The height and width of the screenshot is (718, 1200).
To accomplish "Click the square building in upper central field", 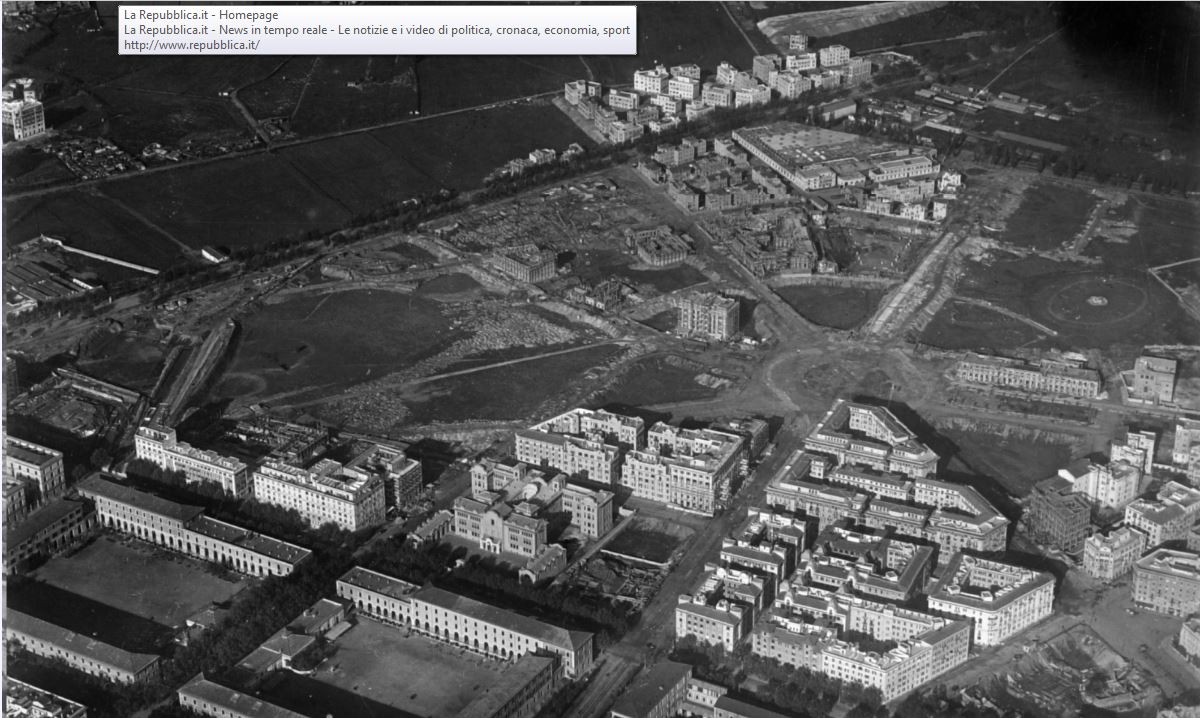I will point(524,263).
